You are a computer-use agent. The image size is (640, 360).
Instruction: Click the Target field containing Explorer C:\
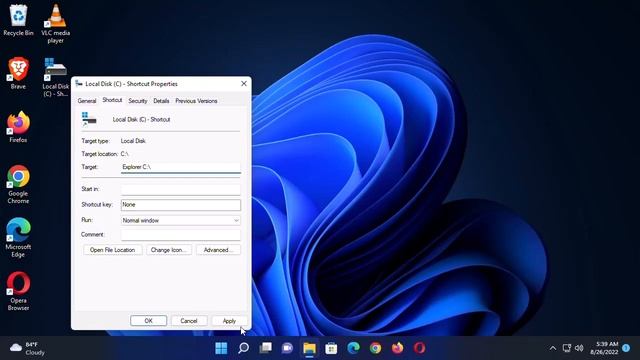(181, 167)
